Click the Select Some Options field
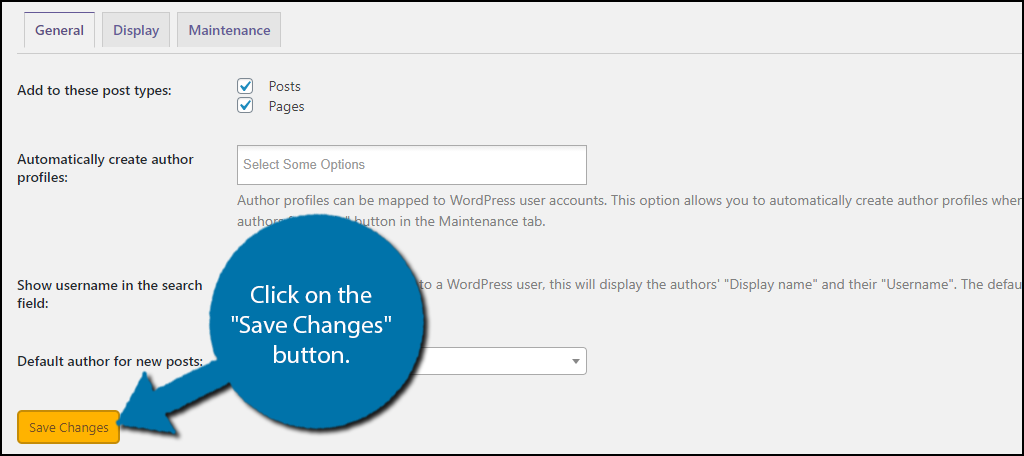The width and height of the screenshot is (1024, 456). click(411, 164)
